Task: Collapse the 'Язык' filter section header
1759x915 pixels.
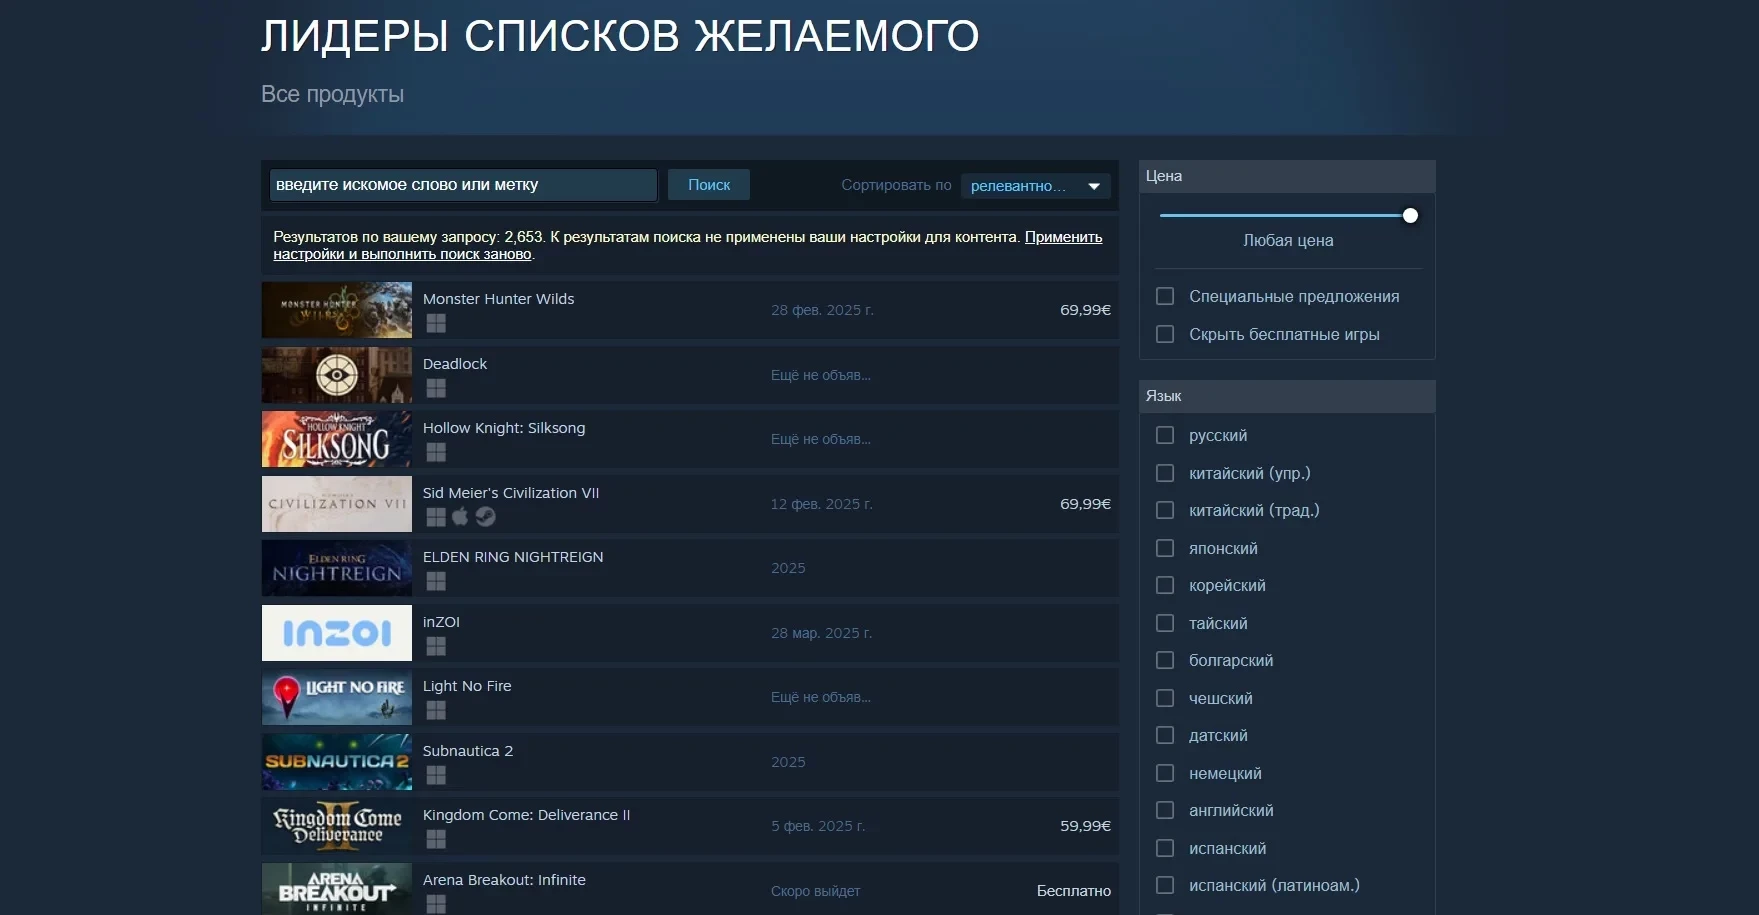Action: 1286,396
